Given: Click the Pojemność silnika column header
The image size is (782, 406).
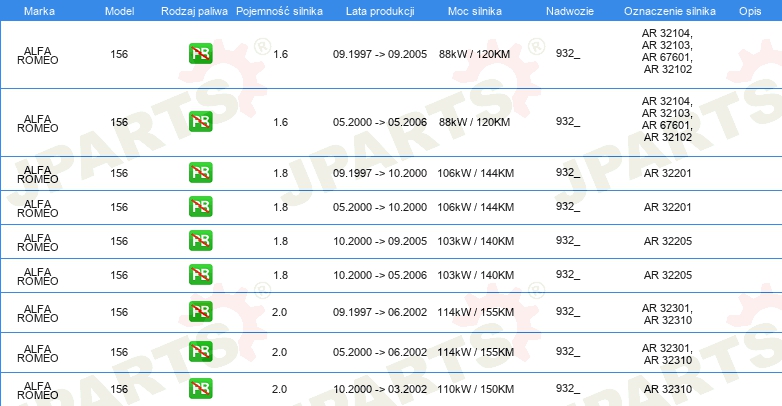Looking at the screenshot, I should (279, 11).
